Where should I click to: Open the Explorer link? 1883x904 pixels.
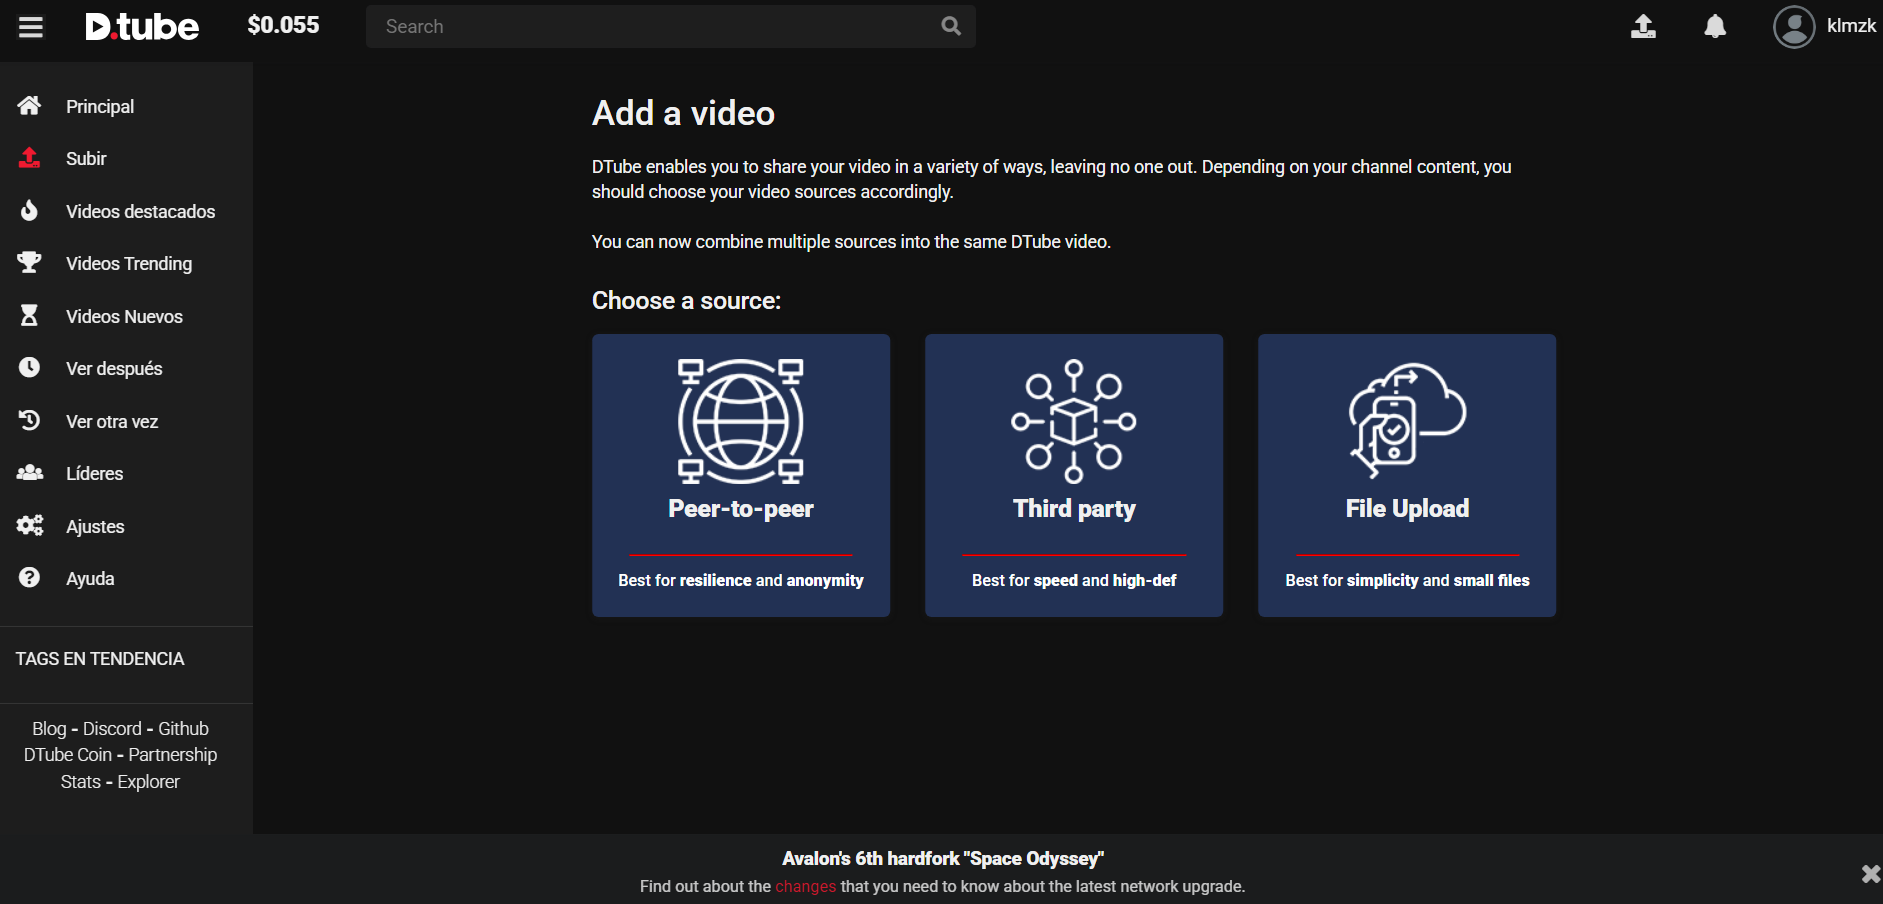[x=148, y=782]
